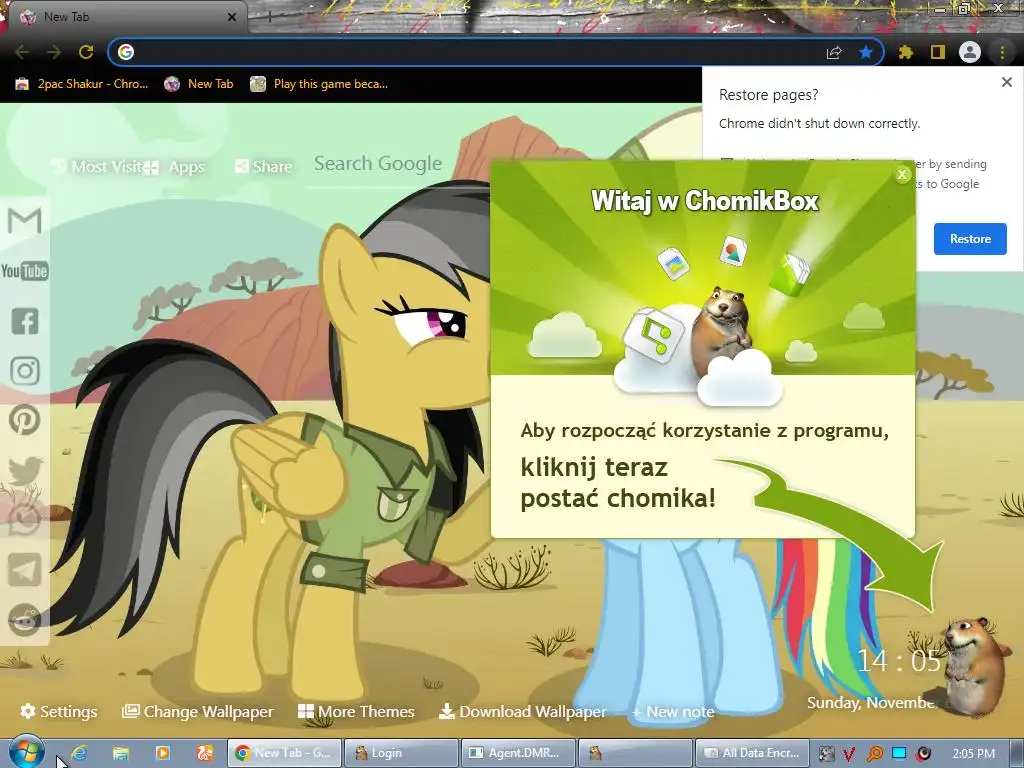Open Windows Explorer from the taskbar

point(121,753)
